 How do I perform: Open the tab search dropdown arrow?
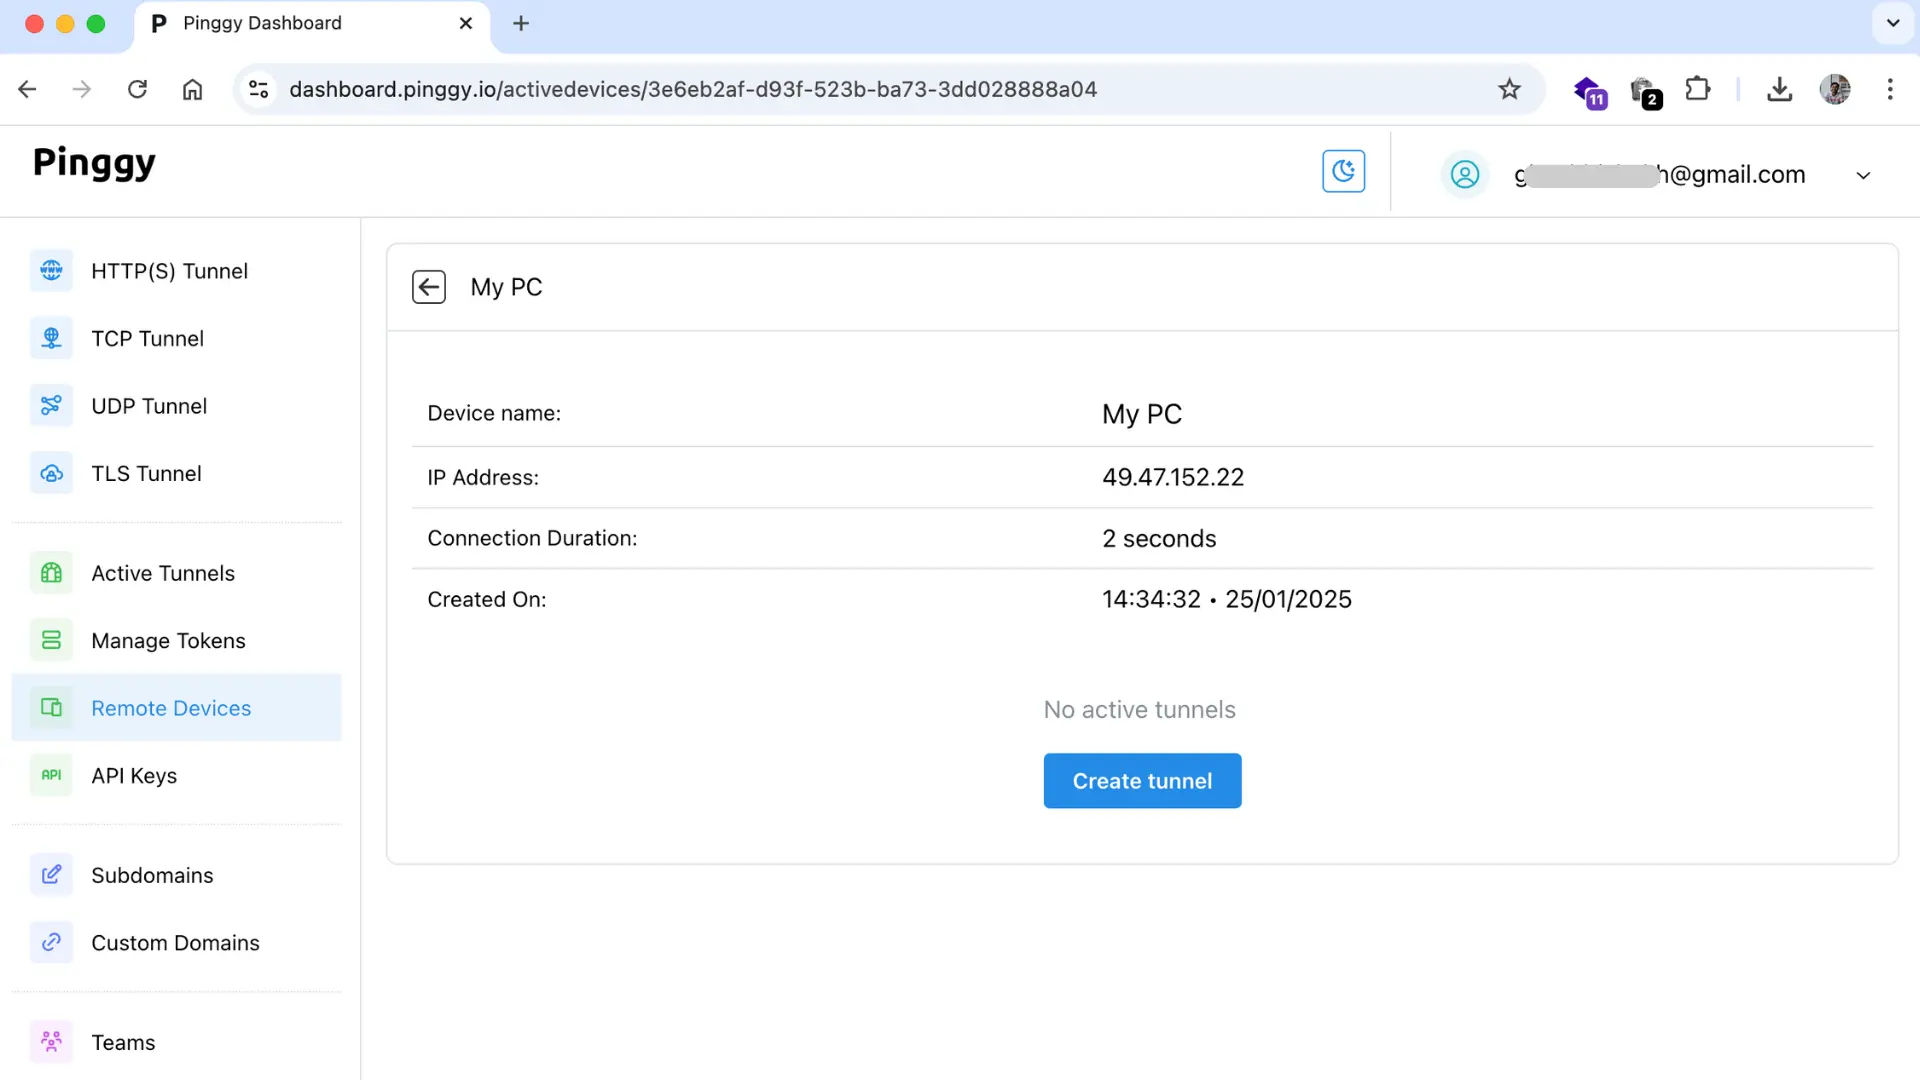click(x=1892, y=23)
